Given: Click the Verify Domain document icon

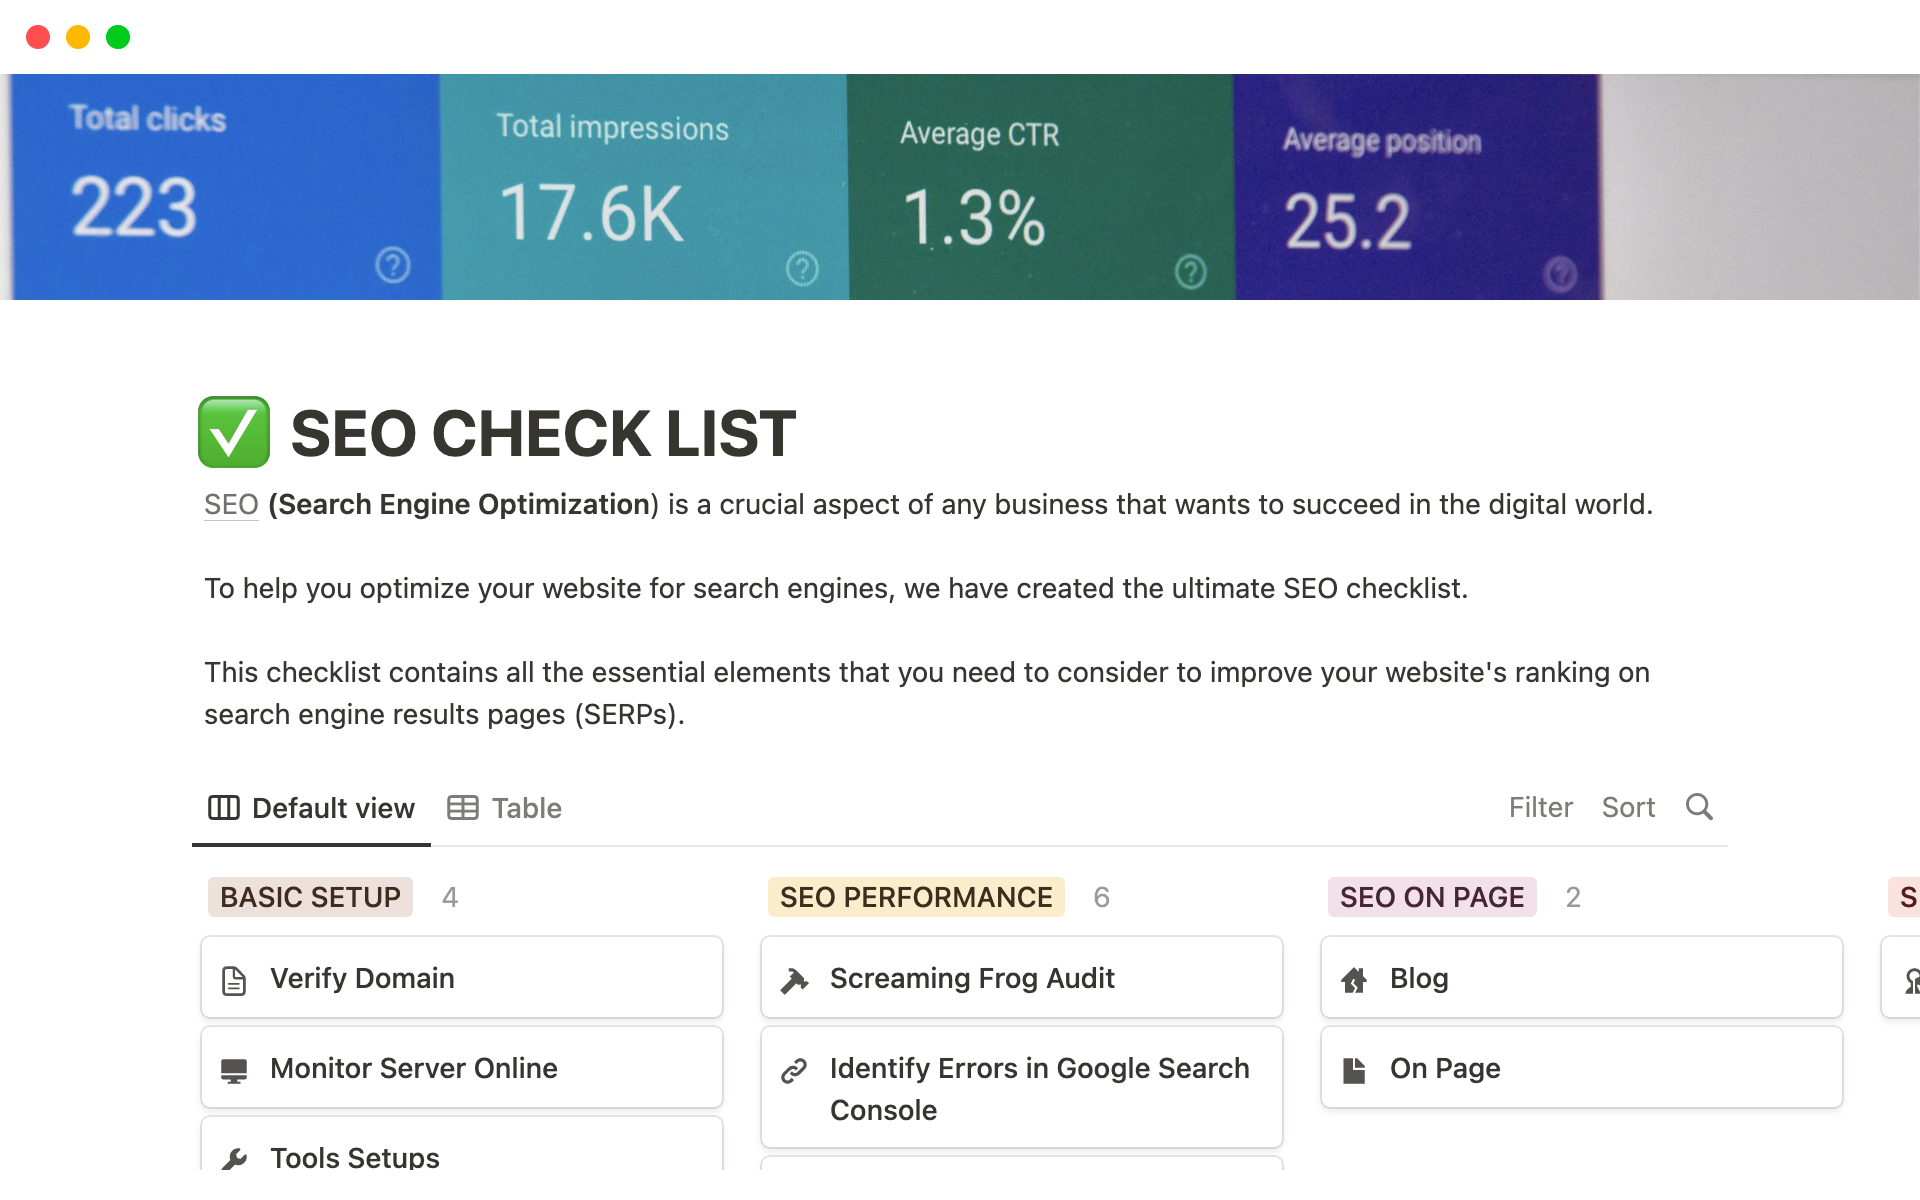Looking at the screenshot, I should point(234,980).
